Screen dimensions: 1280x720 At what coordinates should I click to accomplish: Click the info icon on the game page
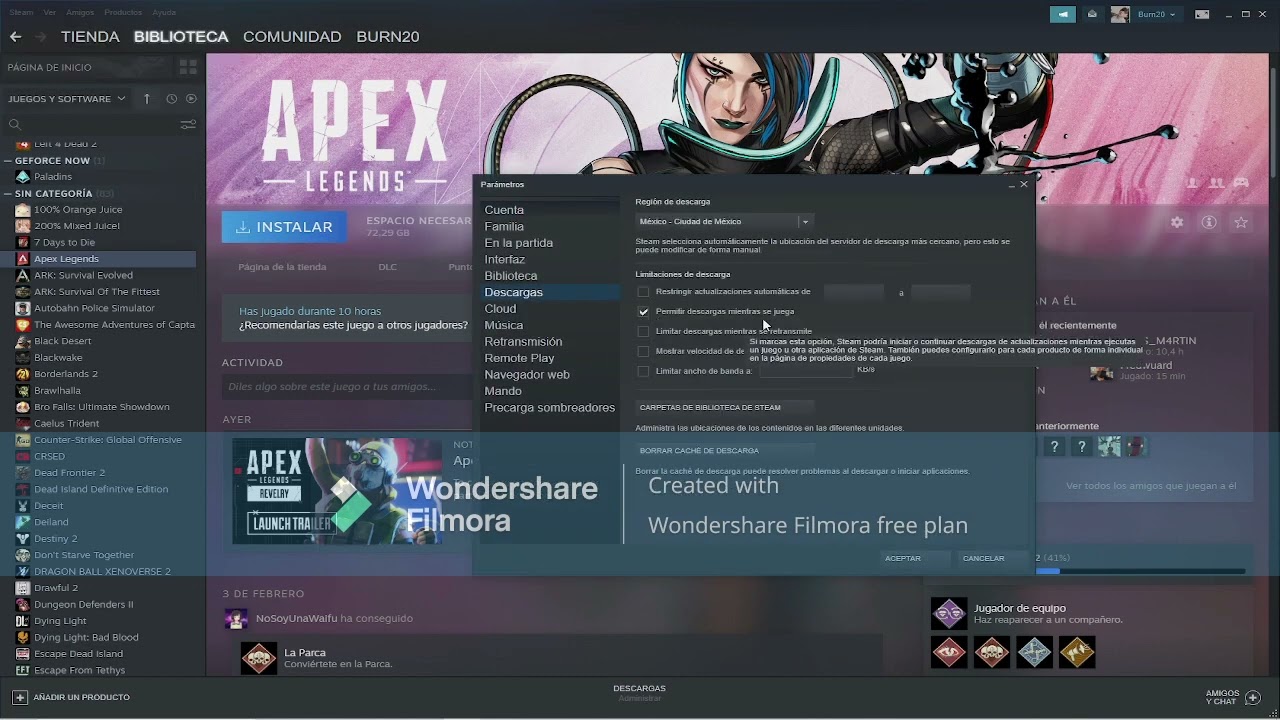1209,222
